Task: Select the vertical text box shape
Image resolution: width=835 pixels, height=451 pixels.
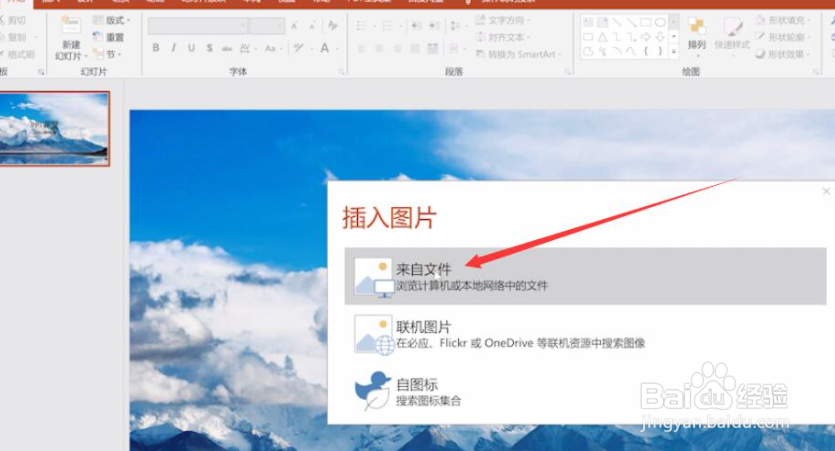Action: [602, 22]
